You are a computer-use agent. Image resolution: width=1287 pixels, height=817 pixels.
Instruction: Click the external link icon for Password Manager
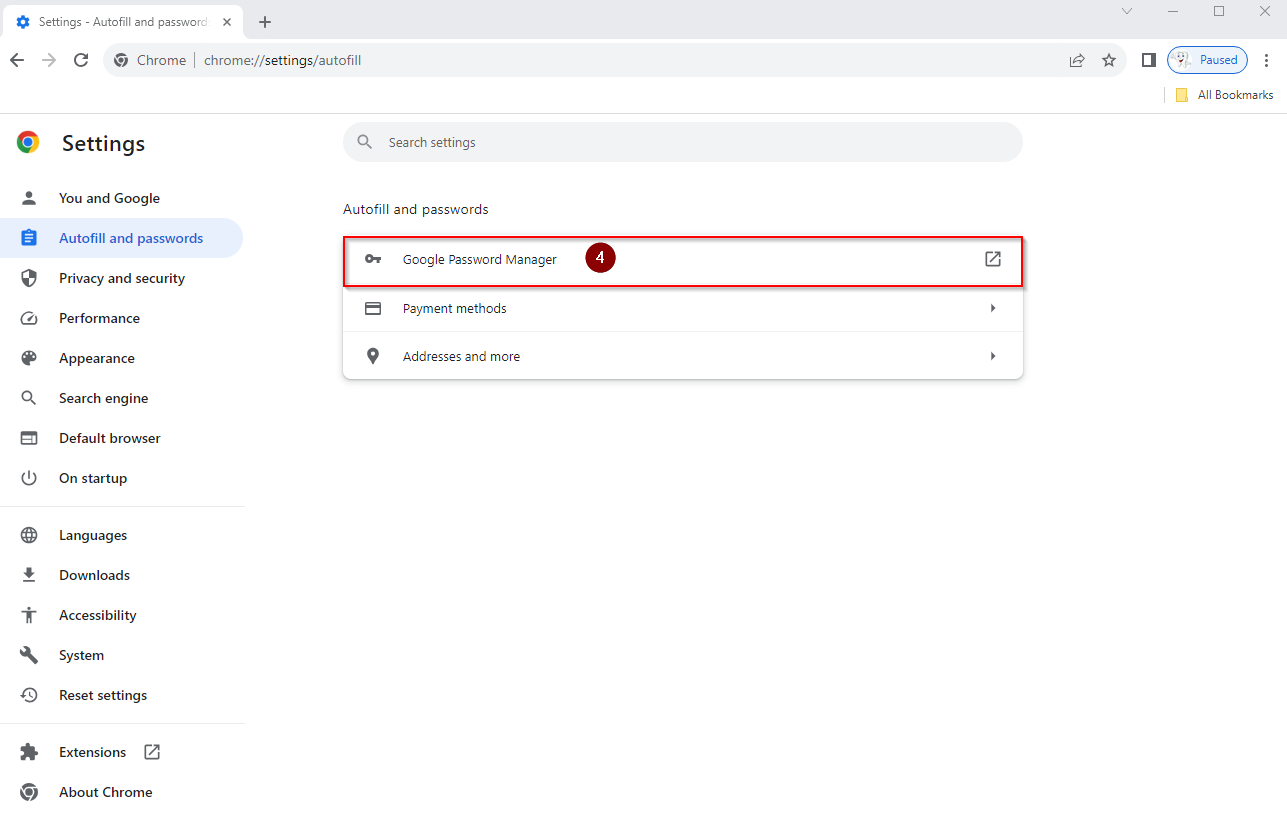[993, 259]
